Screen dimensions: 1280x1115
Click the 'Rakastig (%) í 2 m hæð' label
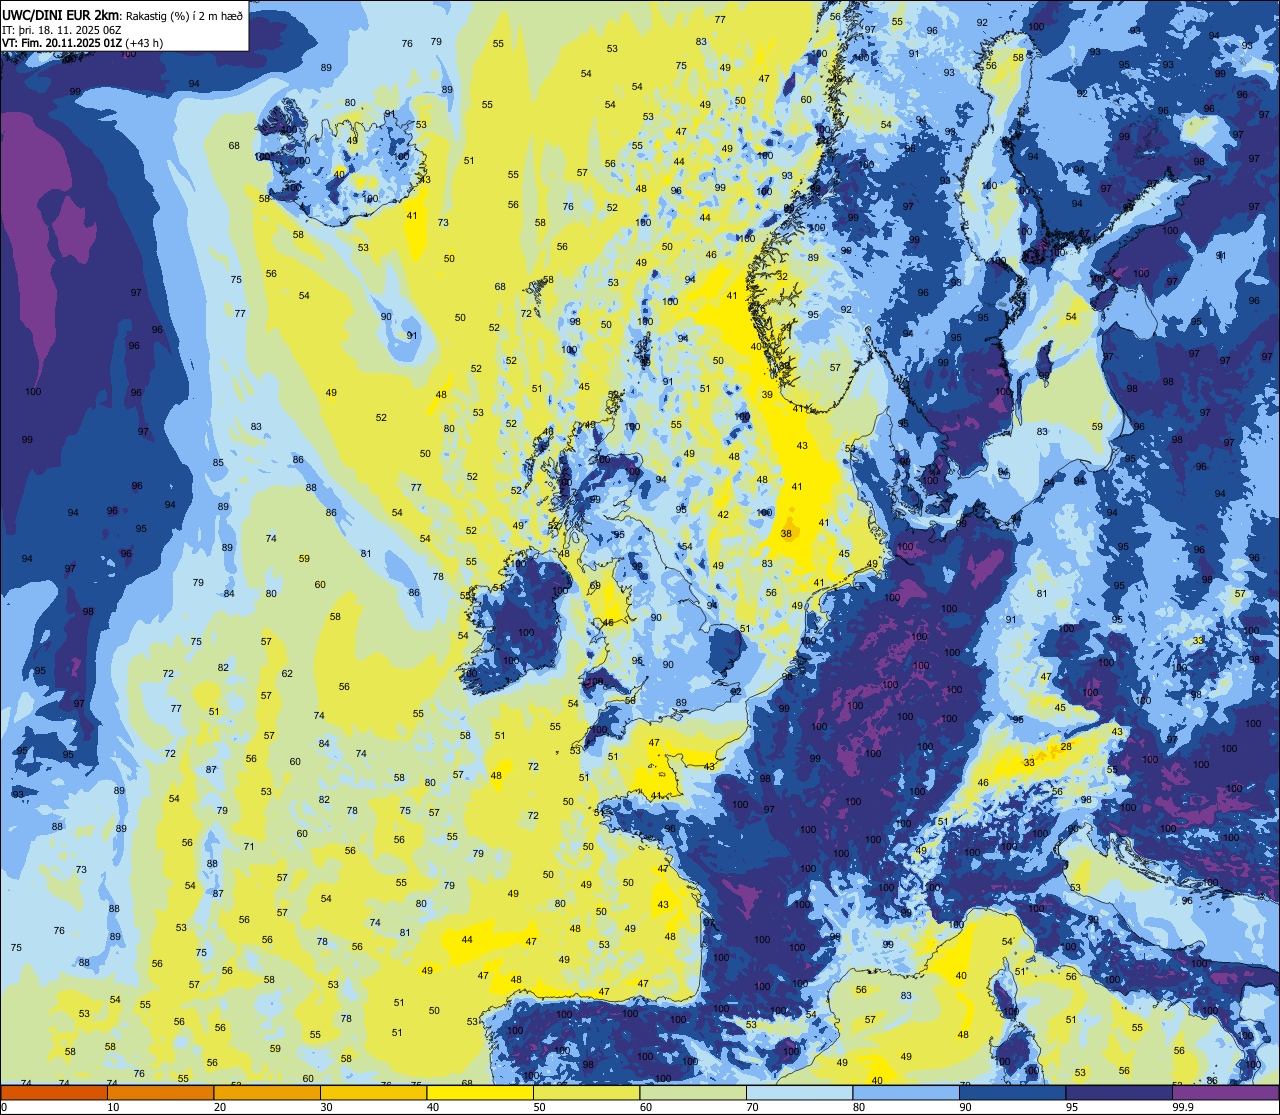184,17
